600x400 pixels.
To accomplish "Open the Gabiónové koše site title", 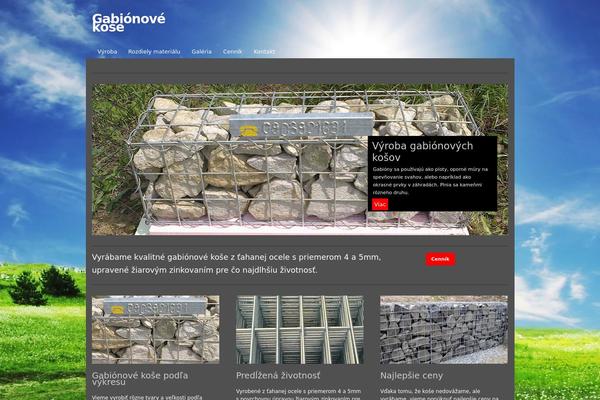I will (129, 23).
